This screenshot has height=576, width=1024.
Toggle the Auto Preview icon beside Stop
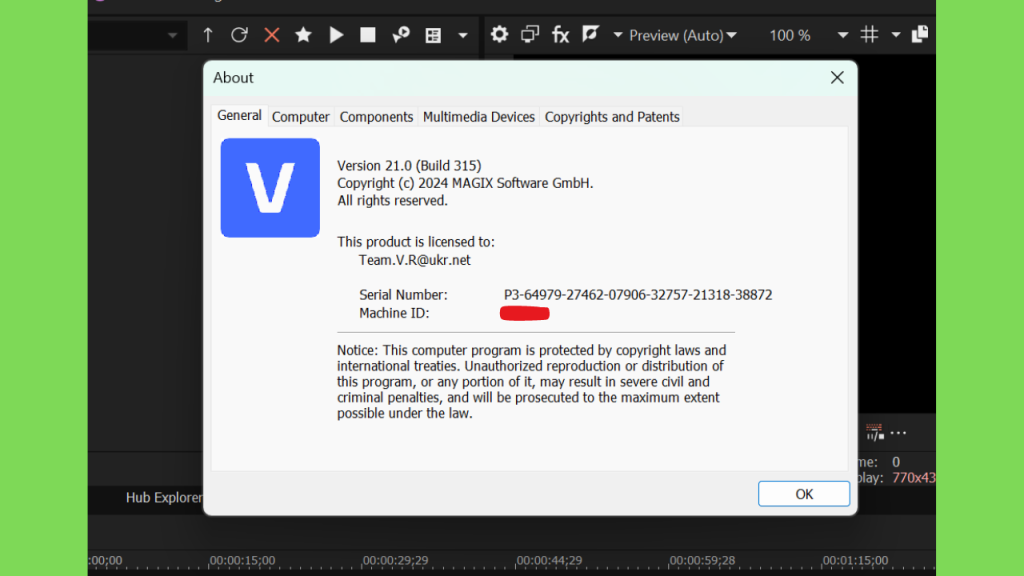(400, 35)
